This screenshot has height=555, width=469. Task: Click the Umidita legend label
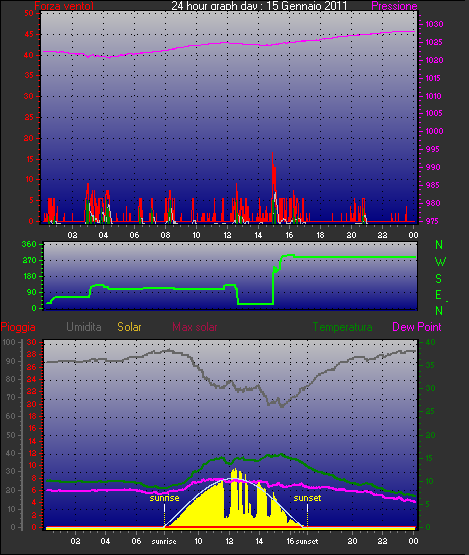click(84, 327)
